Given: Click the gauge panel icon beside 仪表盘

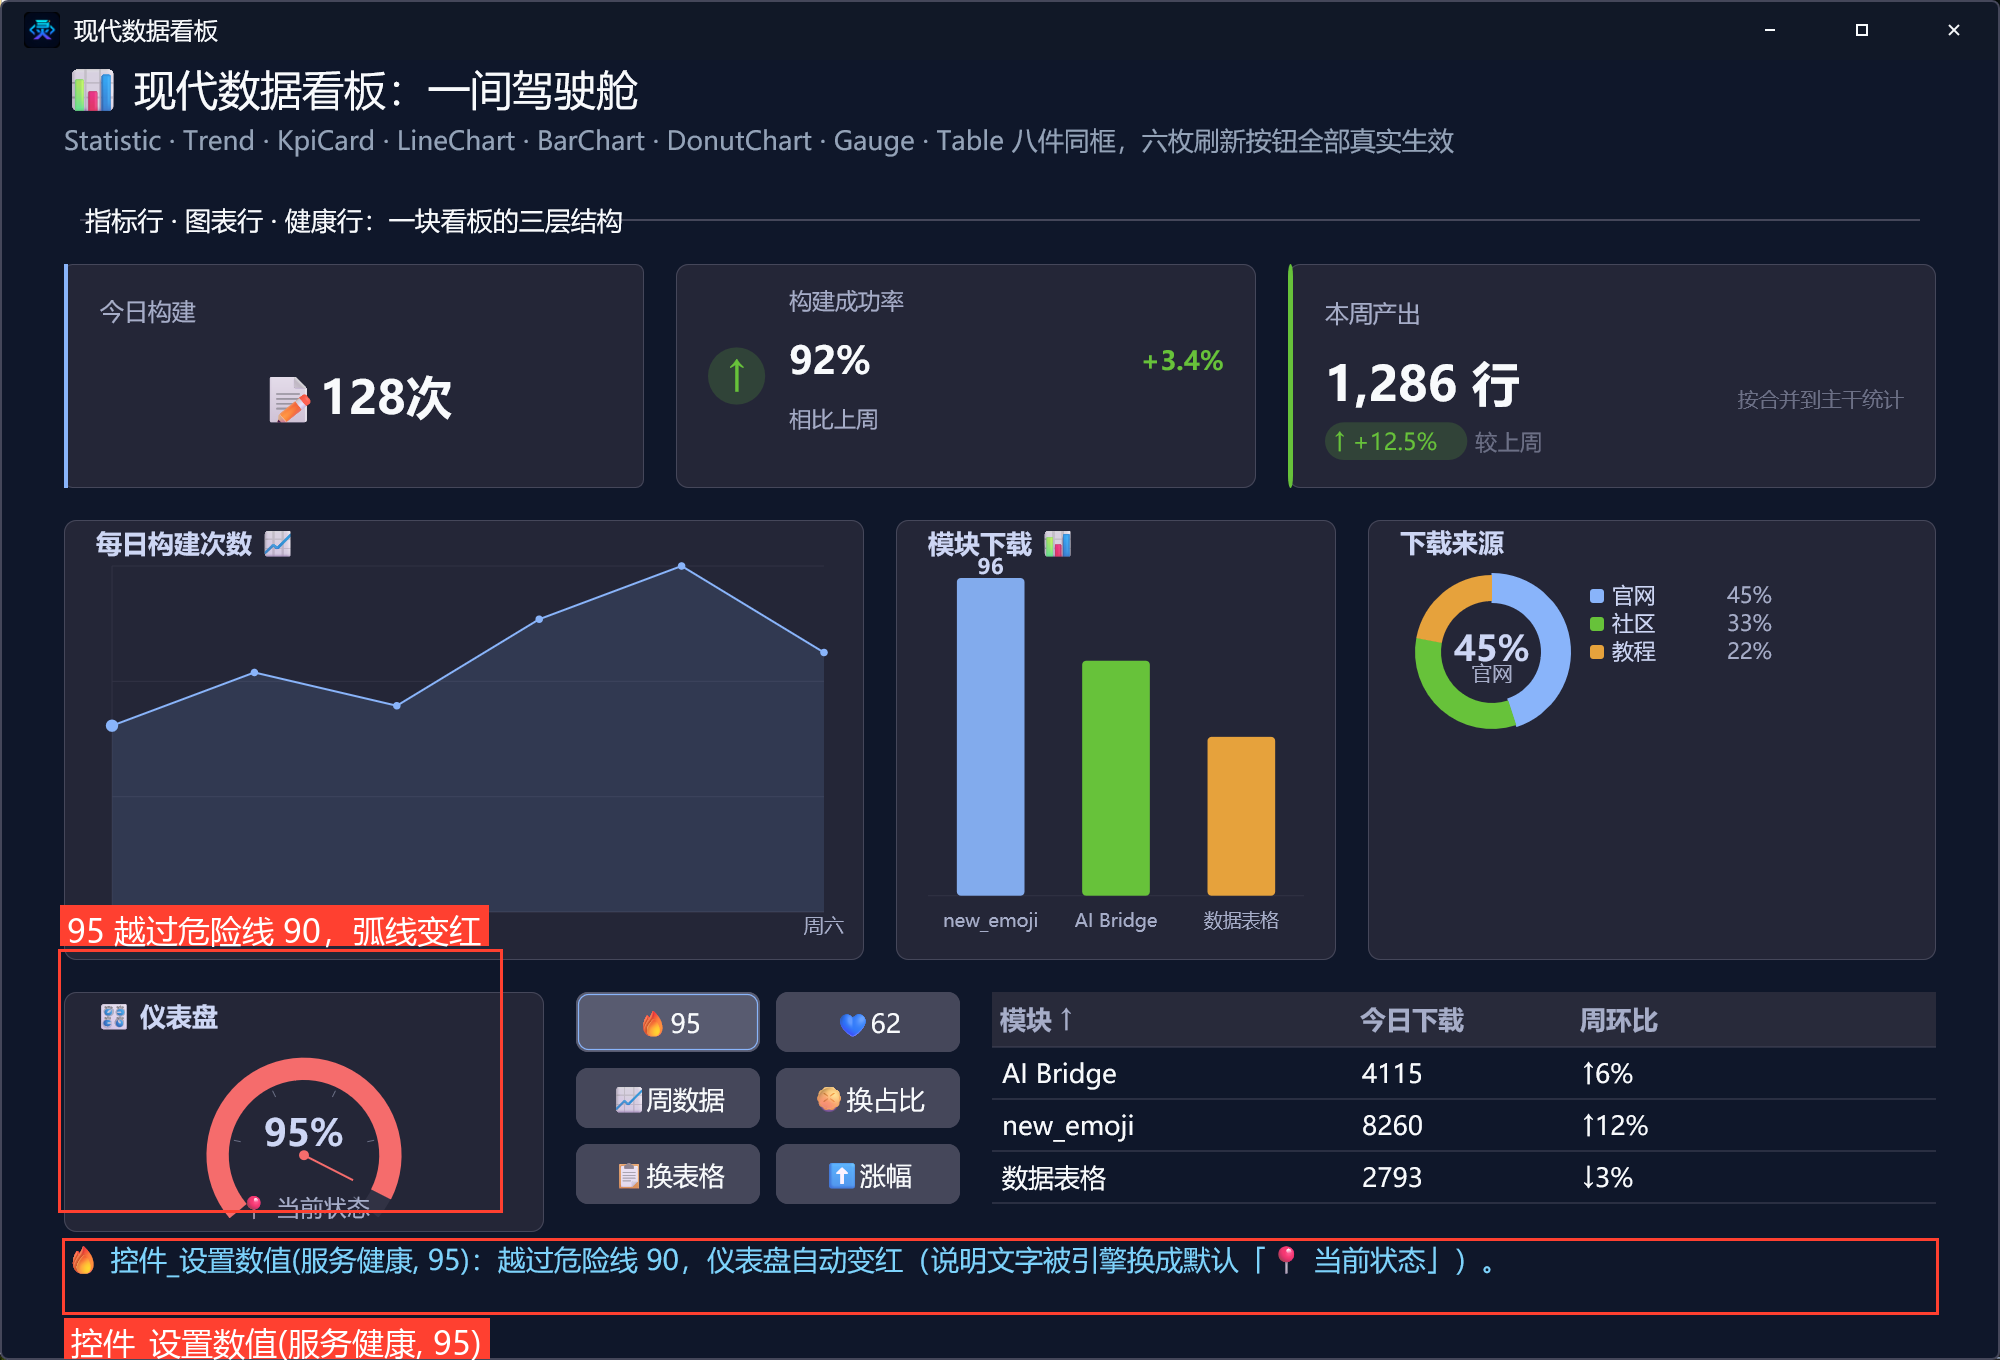Looking at the screenshot, I should [x=114, y=1017].
